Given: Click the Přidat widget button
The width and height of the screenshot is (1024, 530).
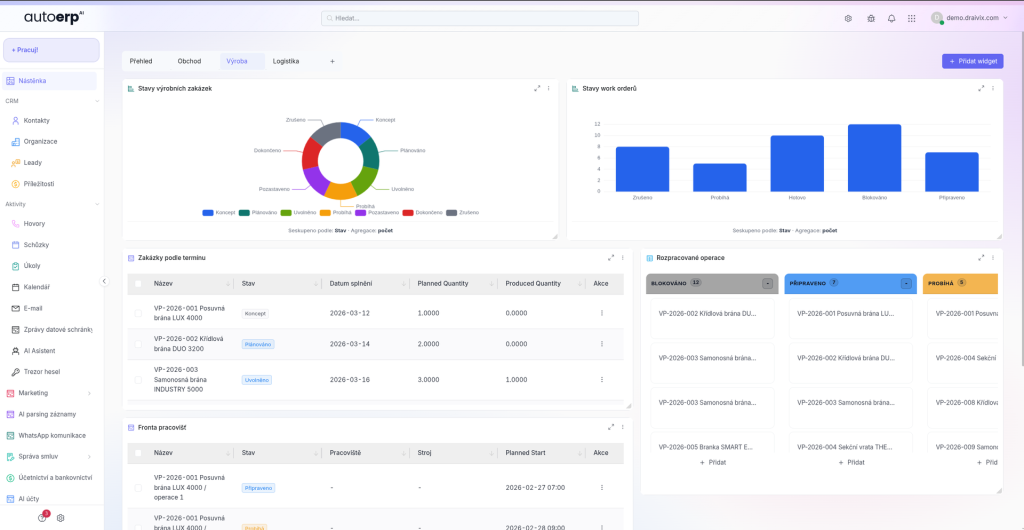Looking at the screenshot, I should pyautogui.click(x=972, y=61).
